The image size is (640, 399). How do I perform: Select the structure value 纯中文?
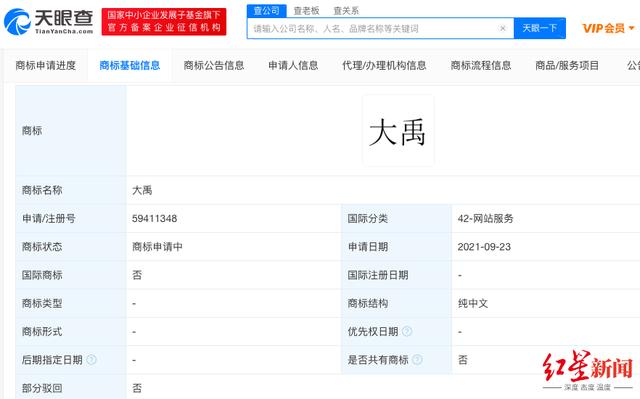pos(473,303)
